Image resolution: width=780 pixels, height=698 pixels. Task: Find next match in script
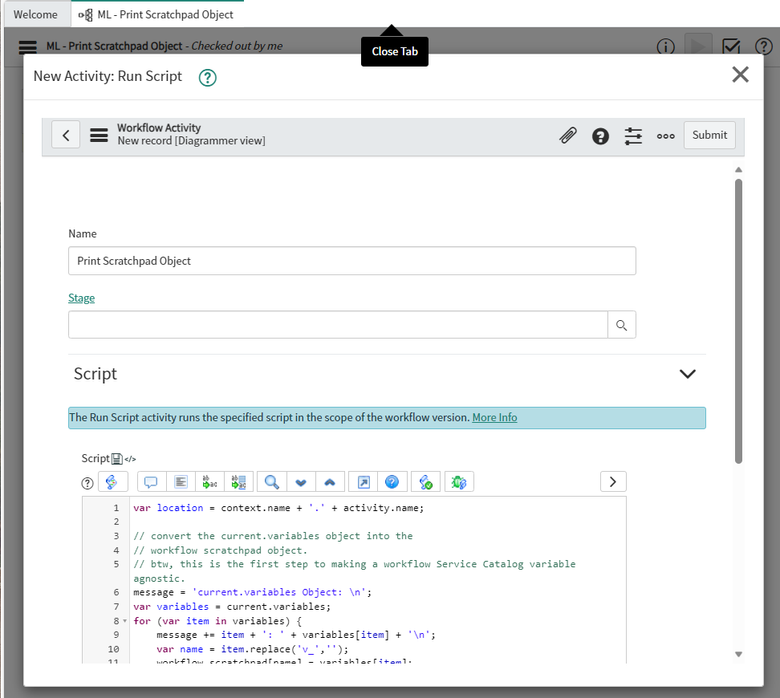click(300, 482)
